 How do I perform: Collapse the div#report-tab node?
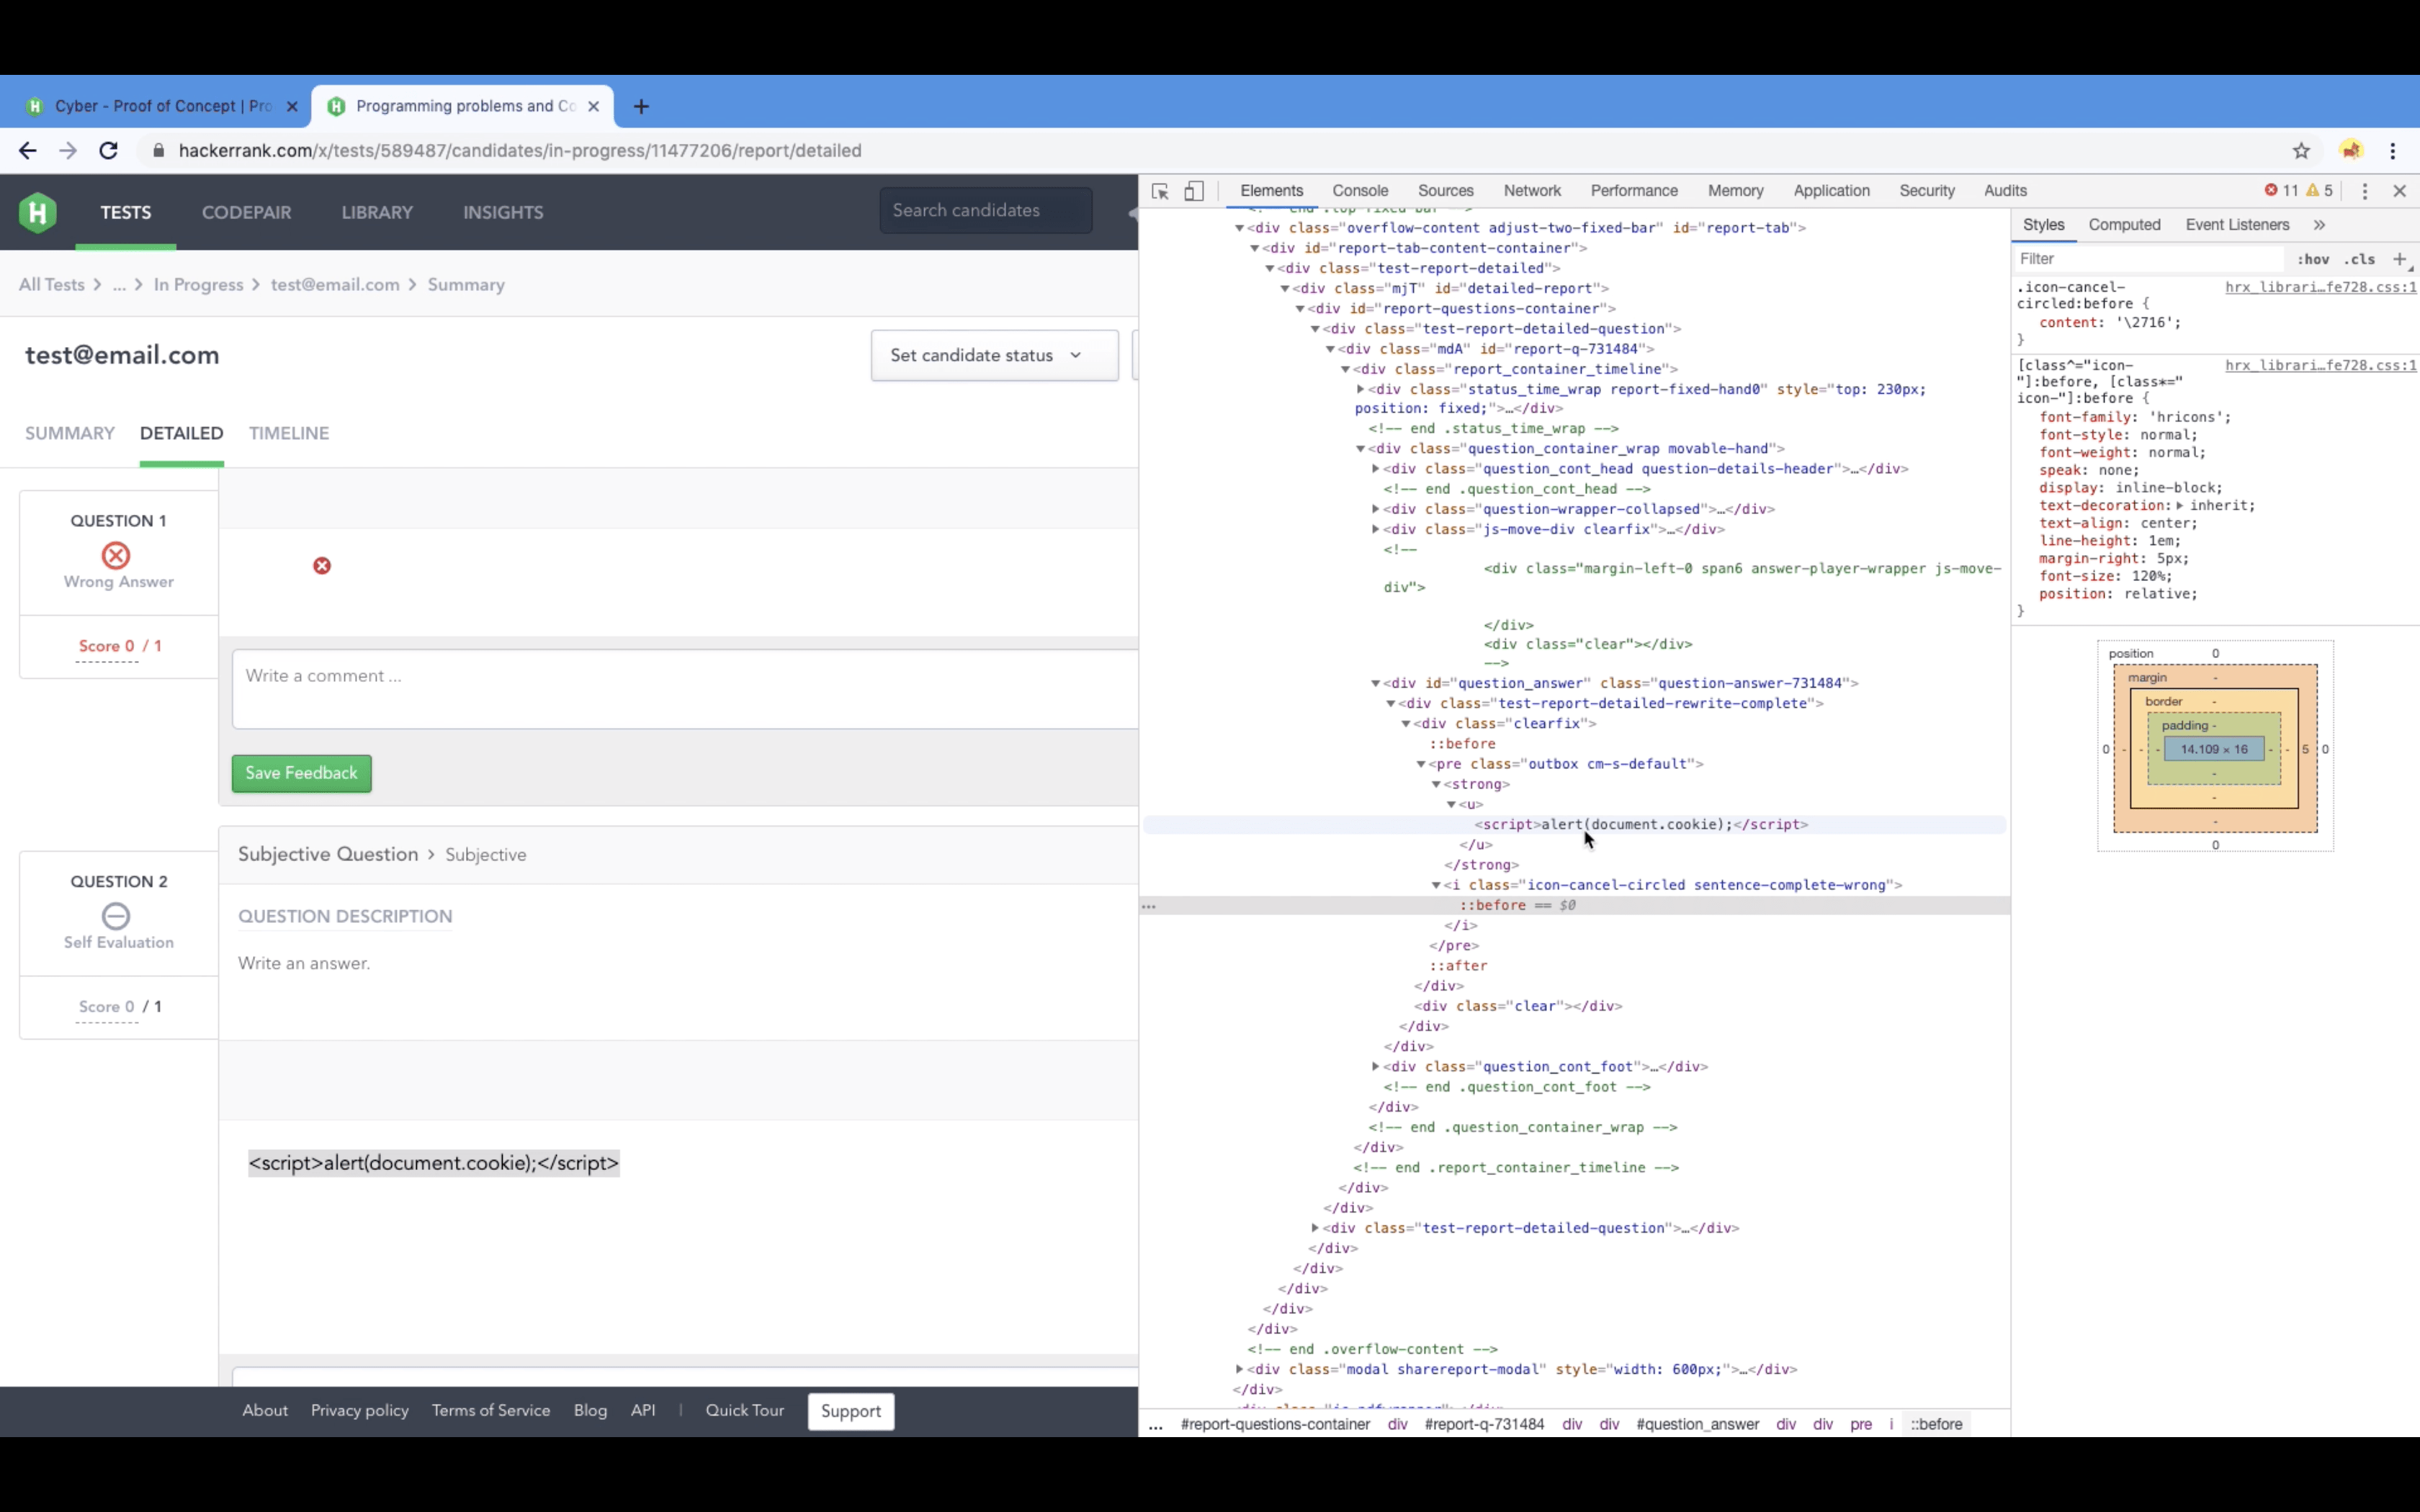tap(1240, 228)
